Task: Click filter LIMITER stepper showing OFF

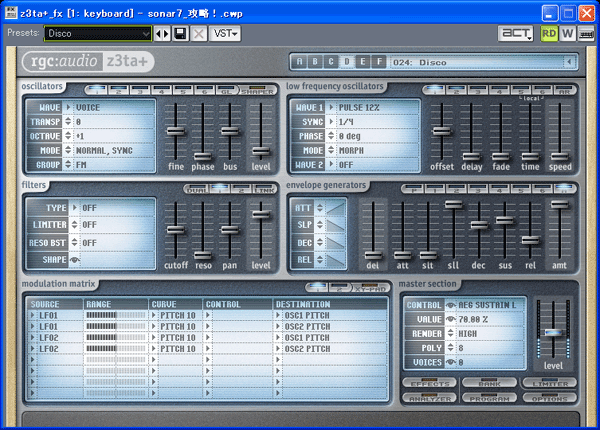Action: click(x=75, y=225)
